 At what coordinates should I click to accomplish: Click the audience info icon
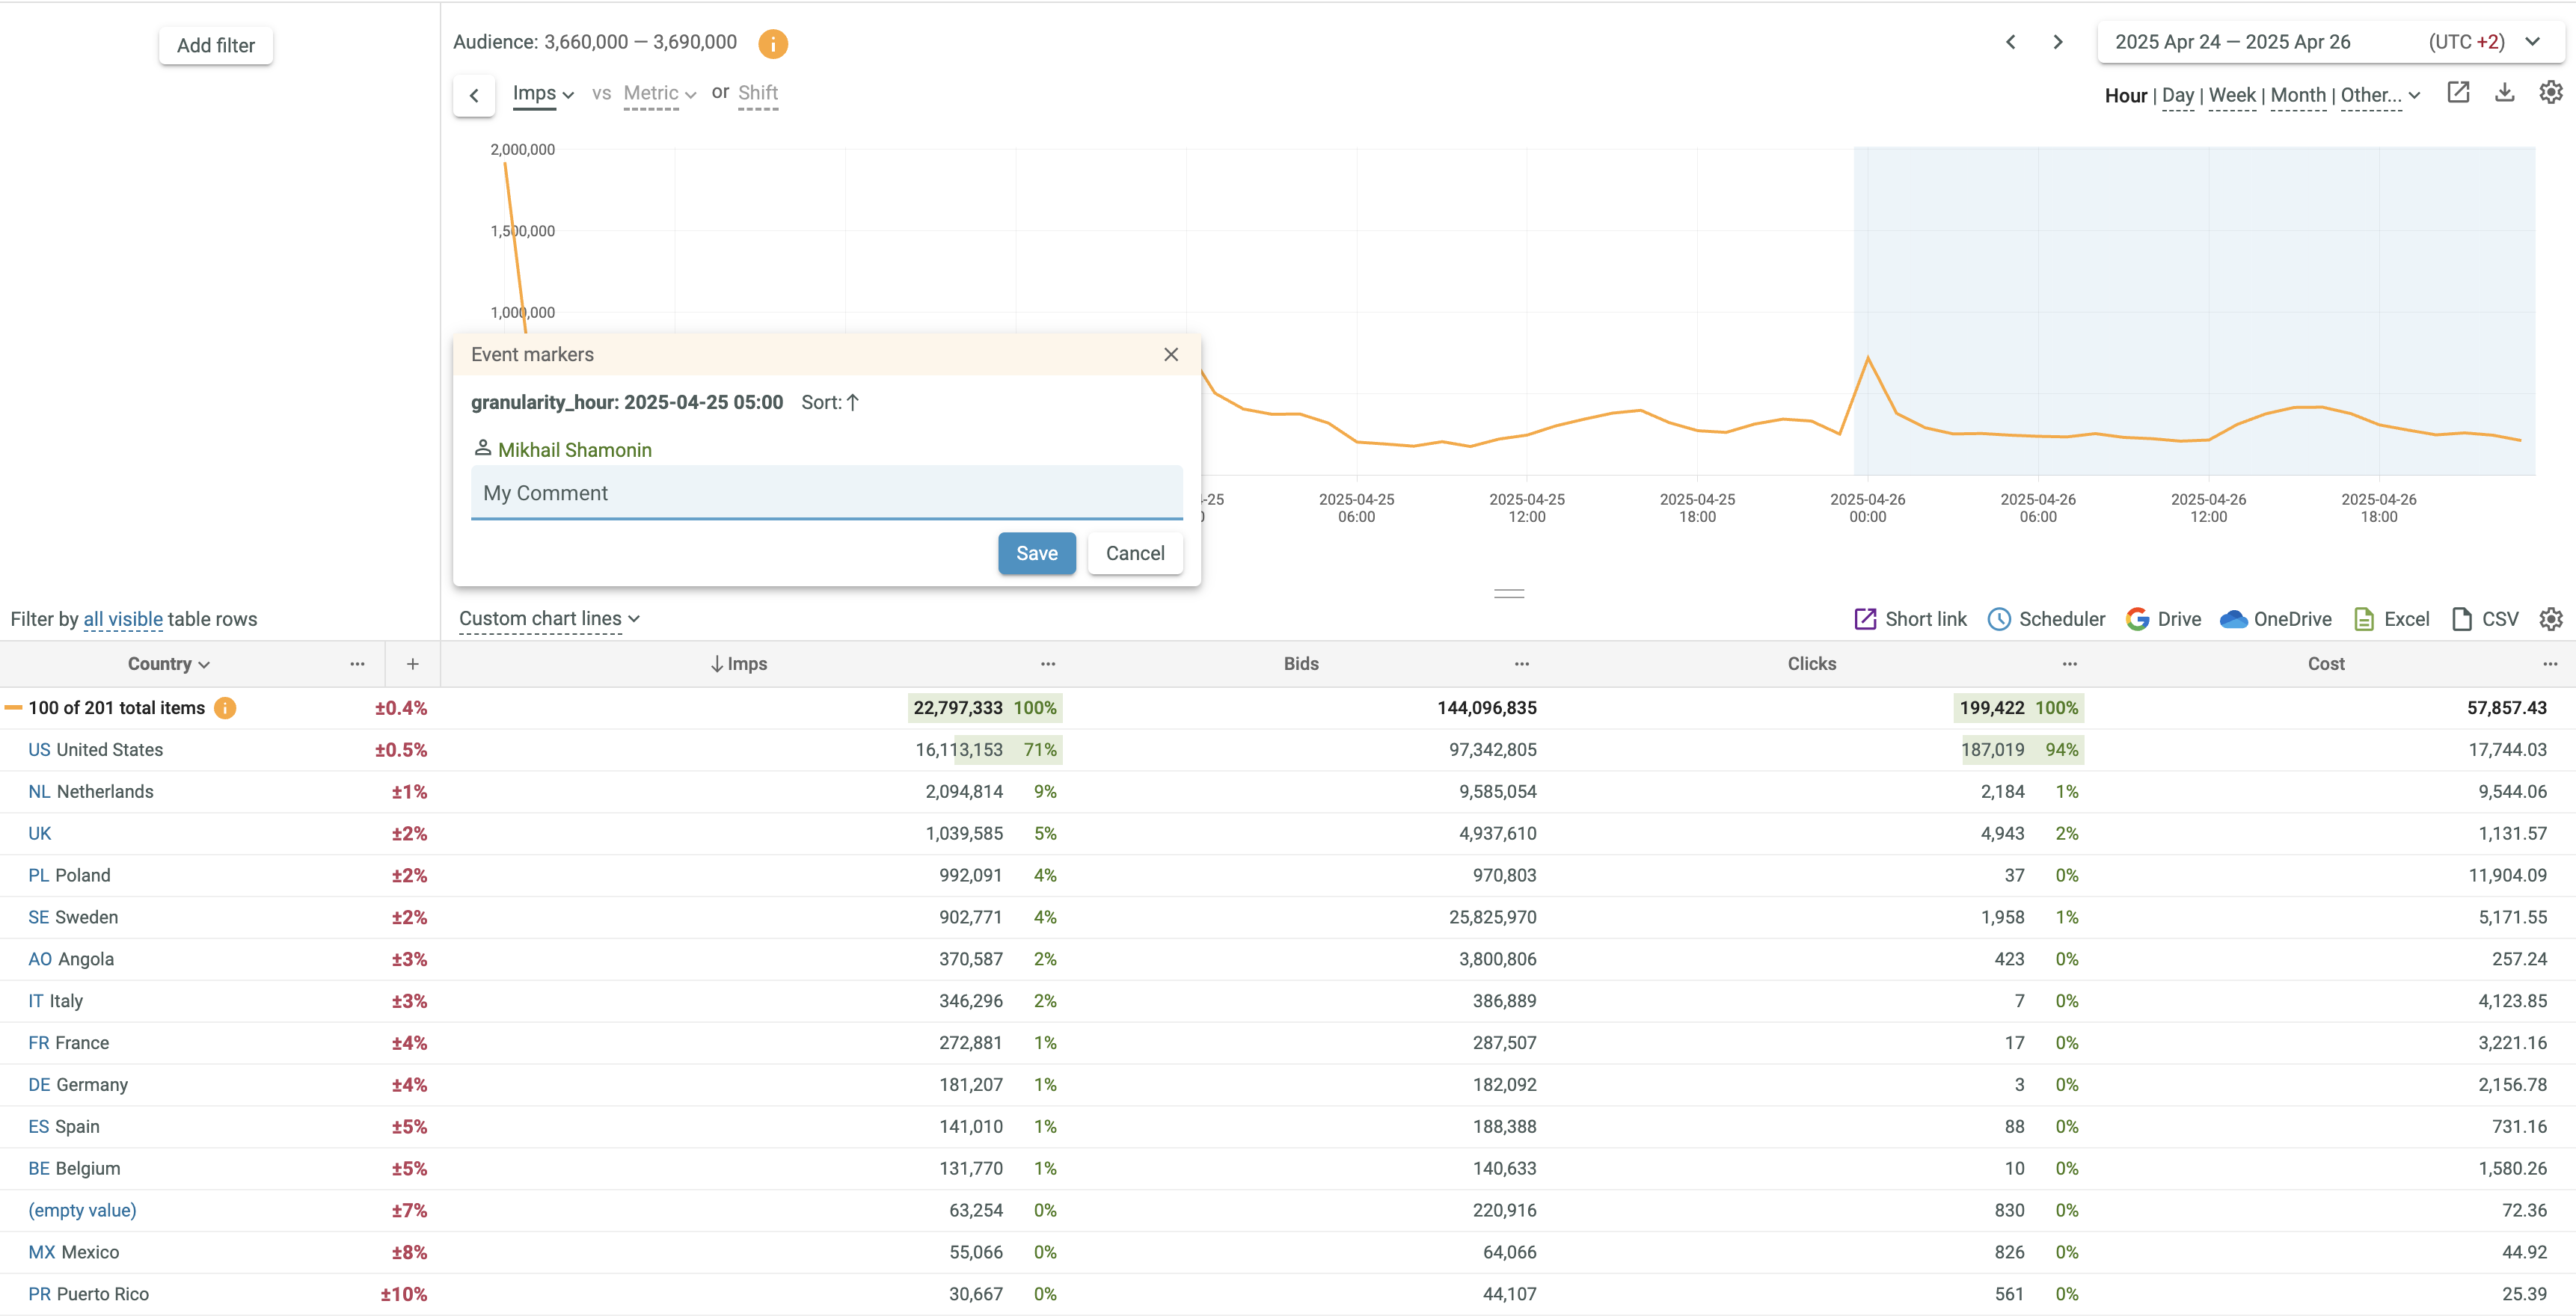coord(772,43)
